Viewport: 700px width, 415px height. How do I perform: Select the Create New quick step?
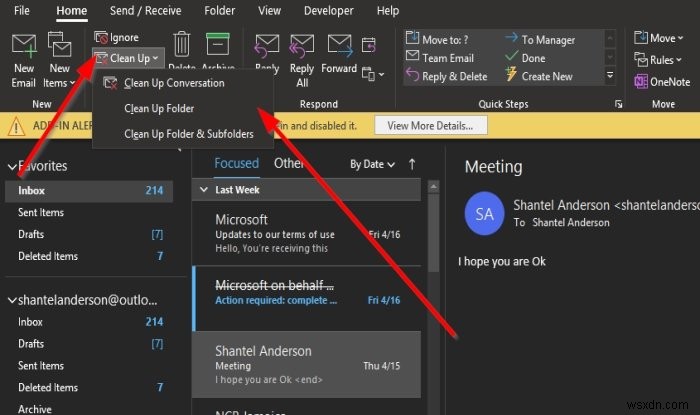coord(539,76)
